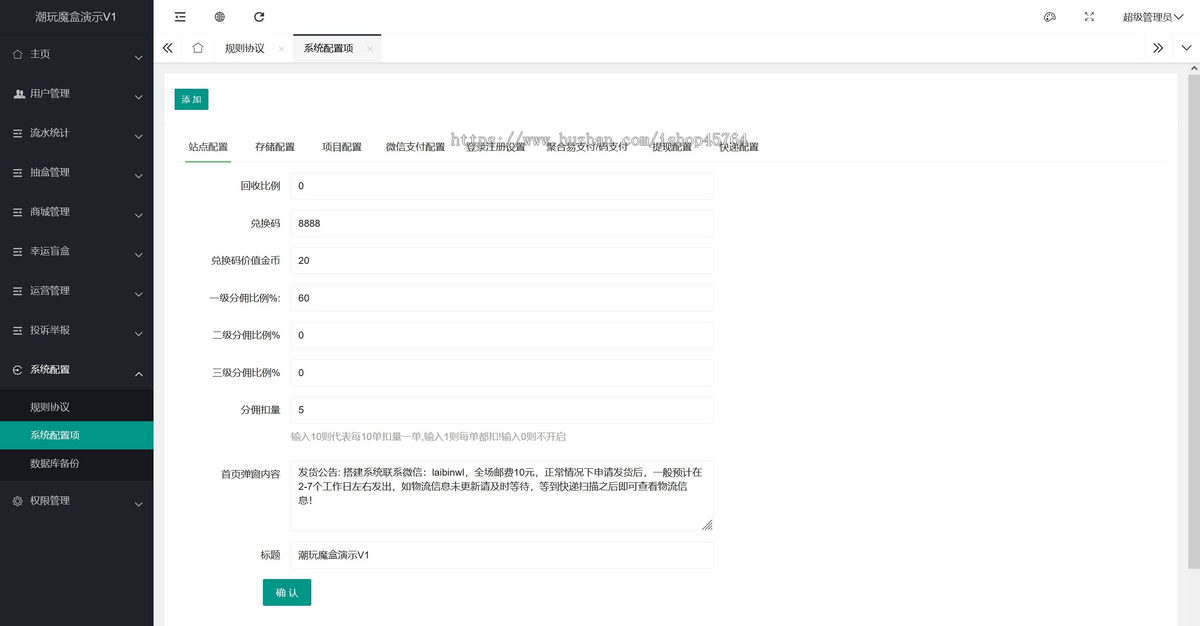Go to home tab house icon

click(198, 48)
